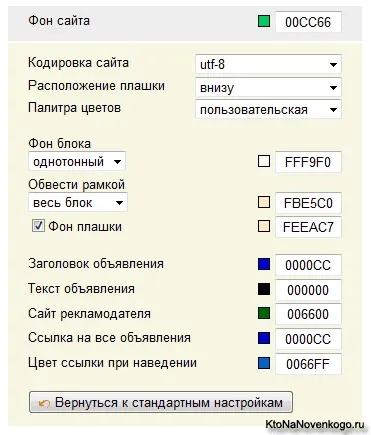Click swatch for Цвет ссылки при наведении
The width and height of the screenshot is (371, 435).
pyautogui.click(x=264, y=363)
